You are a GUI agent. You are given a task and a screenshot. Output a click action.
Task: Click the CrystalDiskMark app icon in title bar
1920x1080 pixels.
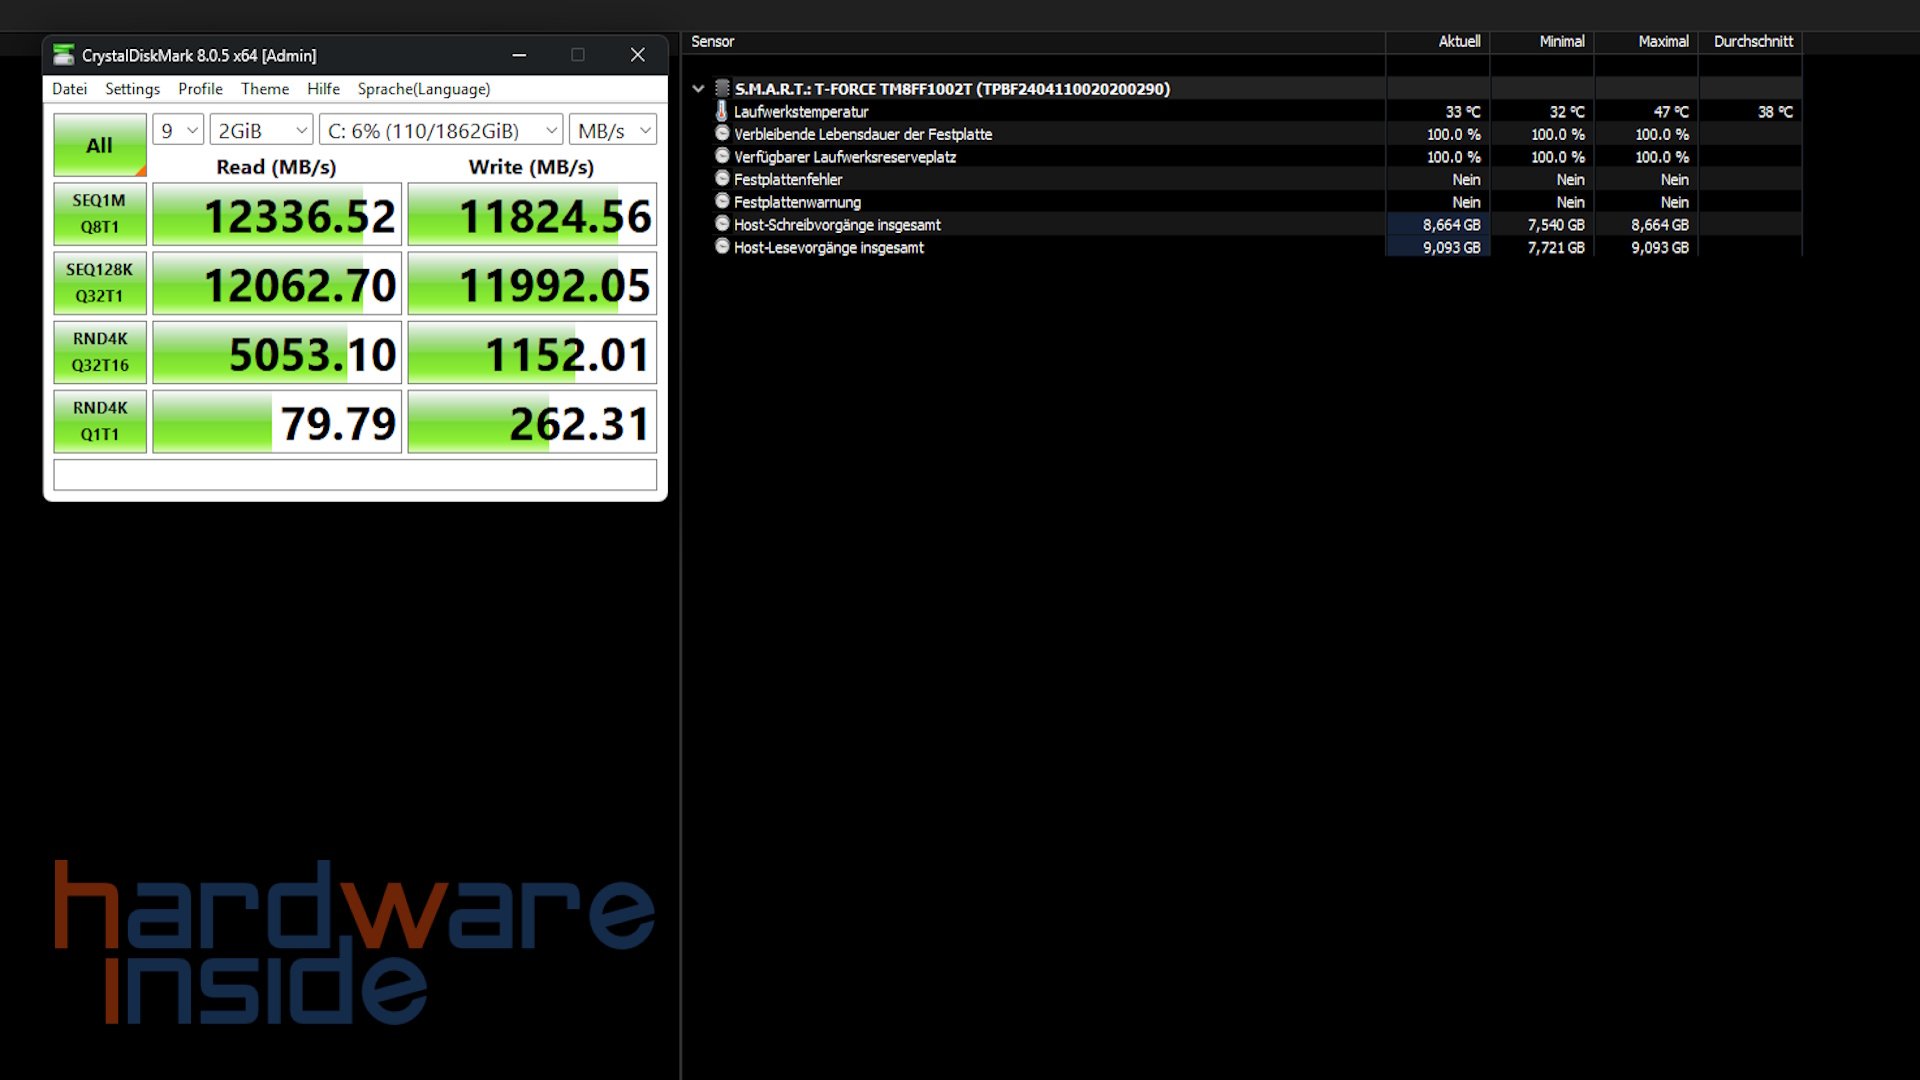coord(64,55)
